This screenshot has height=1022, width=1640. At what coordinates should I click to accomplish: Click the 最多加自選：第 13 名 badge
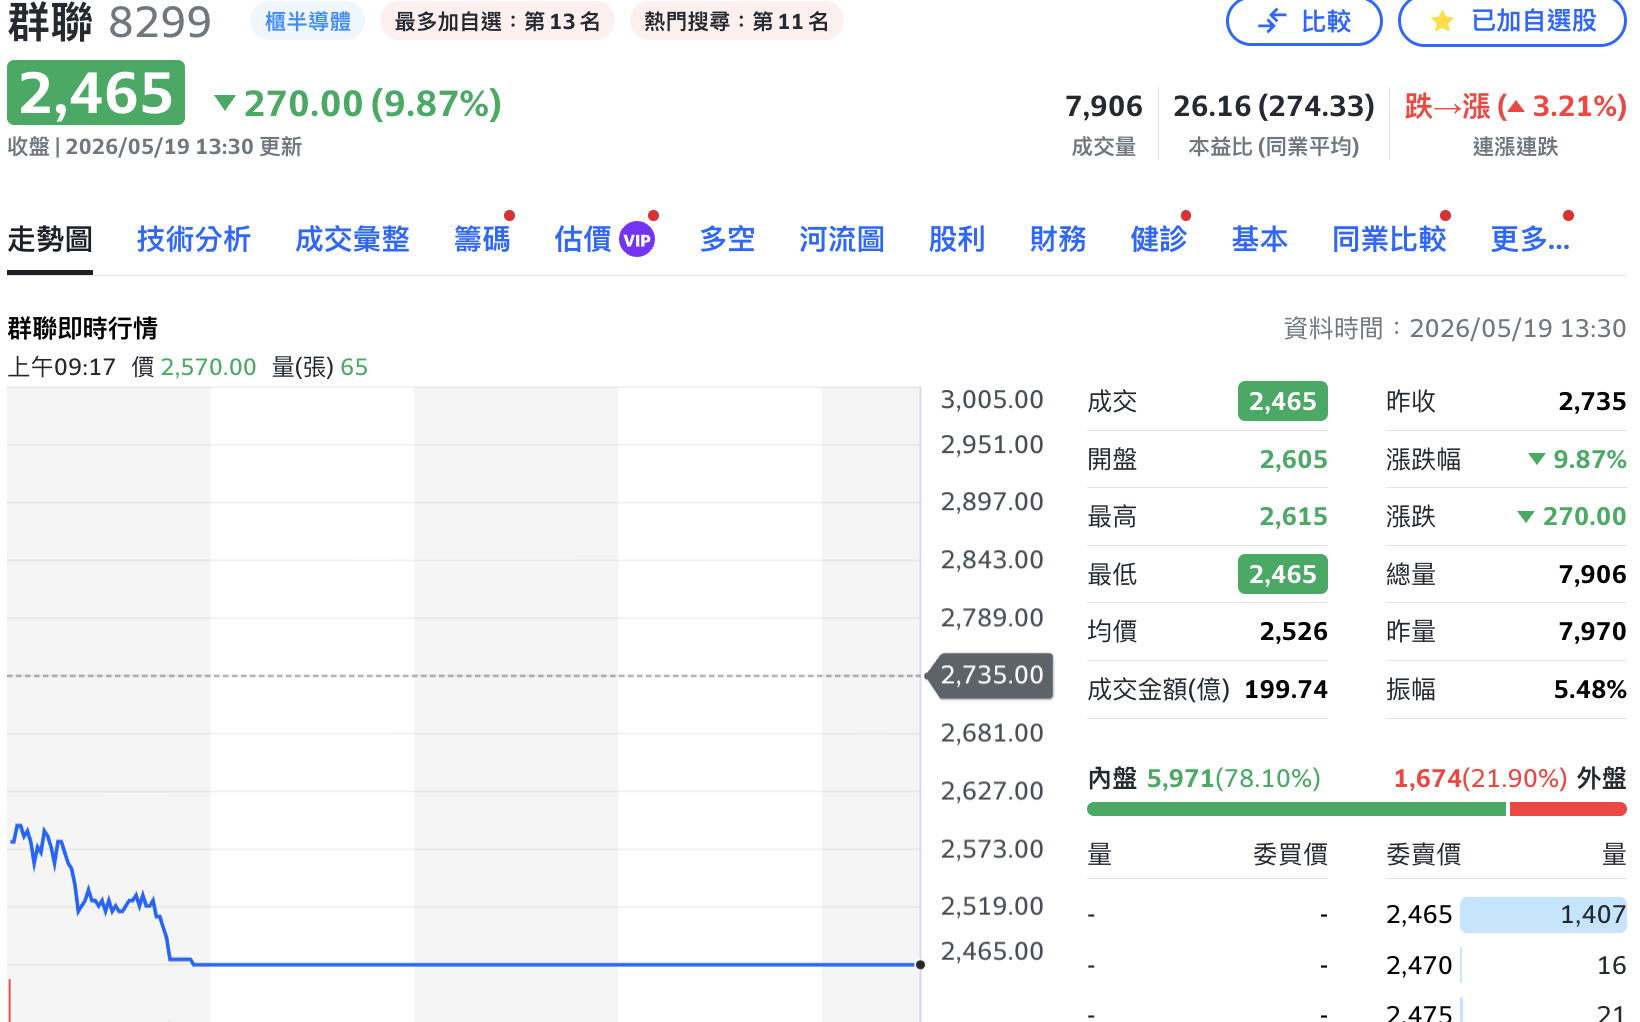point(497,21)
